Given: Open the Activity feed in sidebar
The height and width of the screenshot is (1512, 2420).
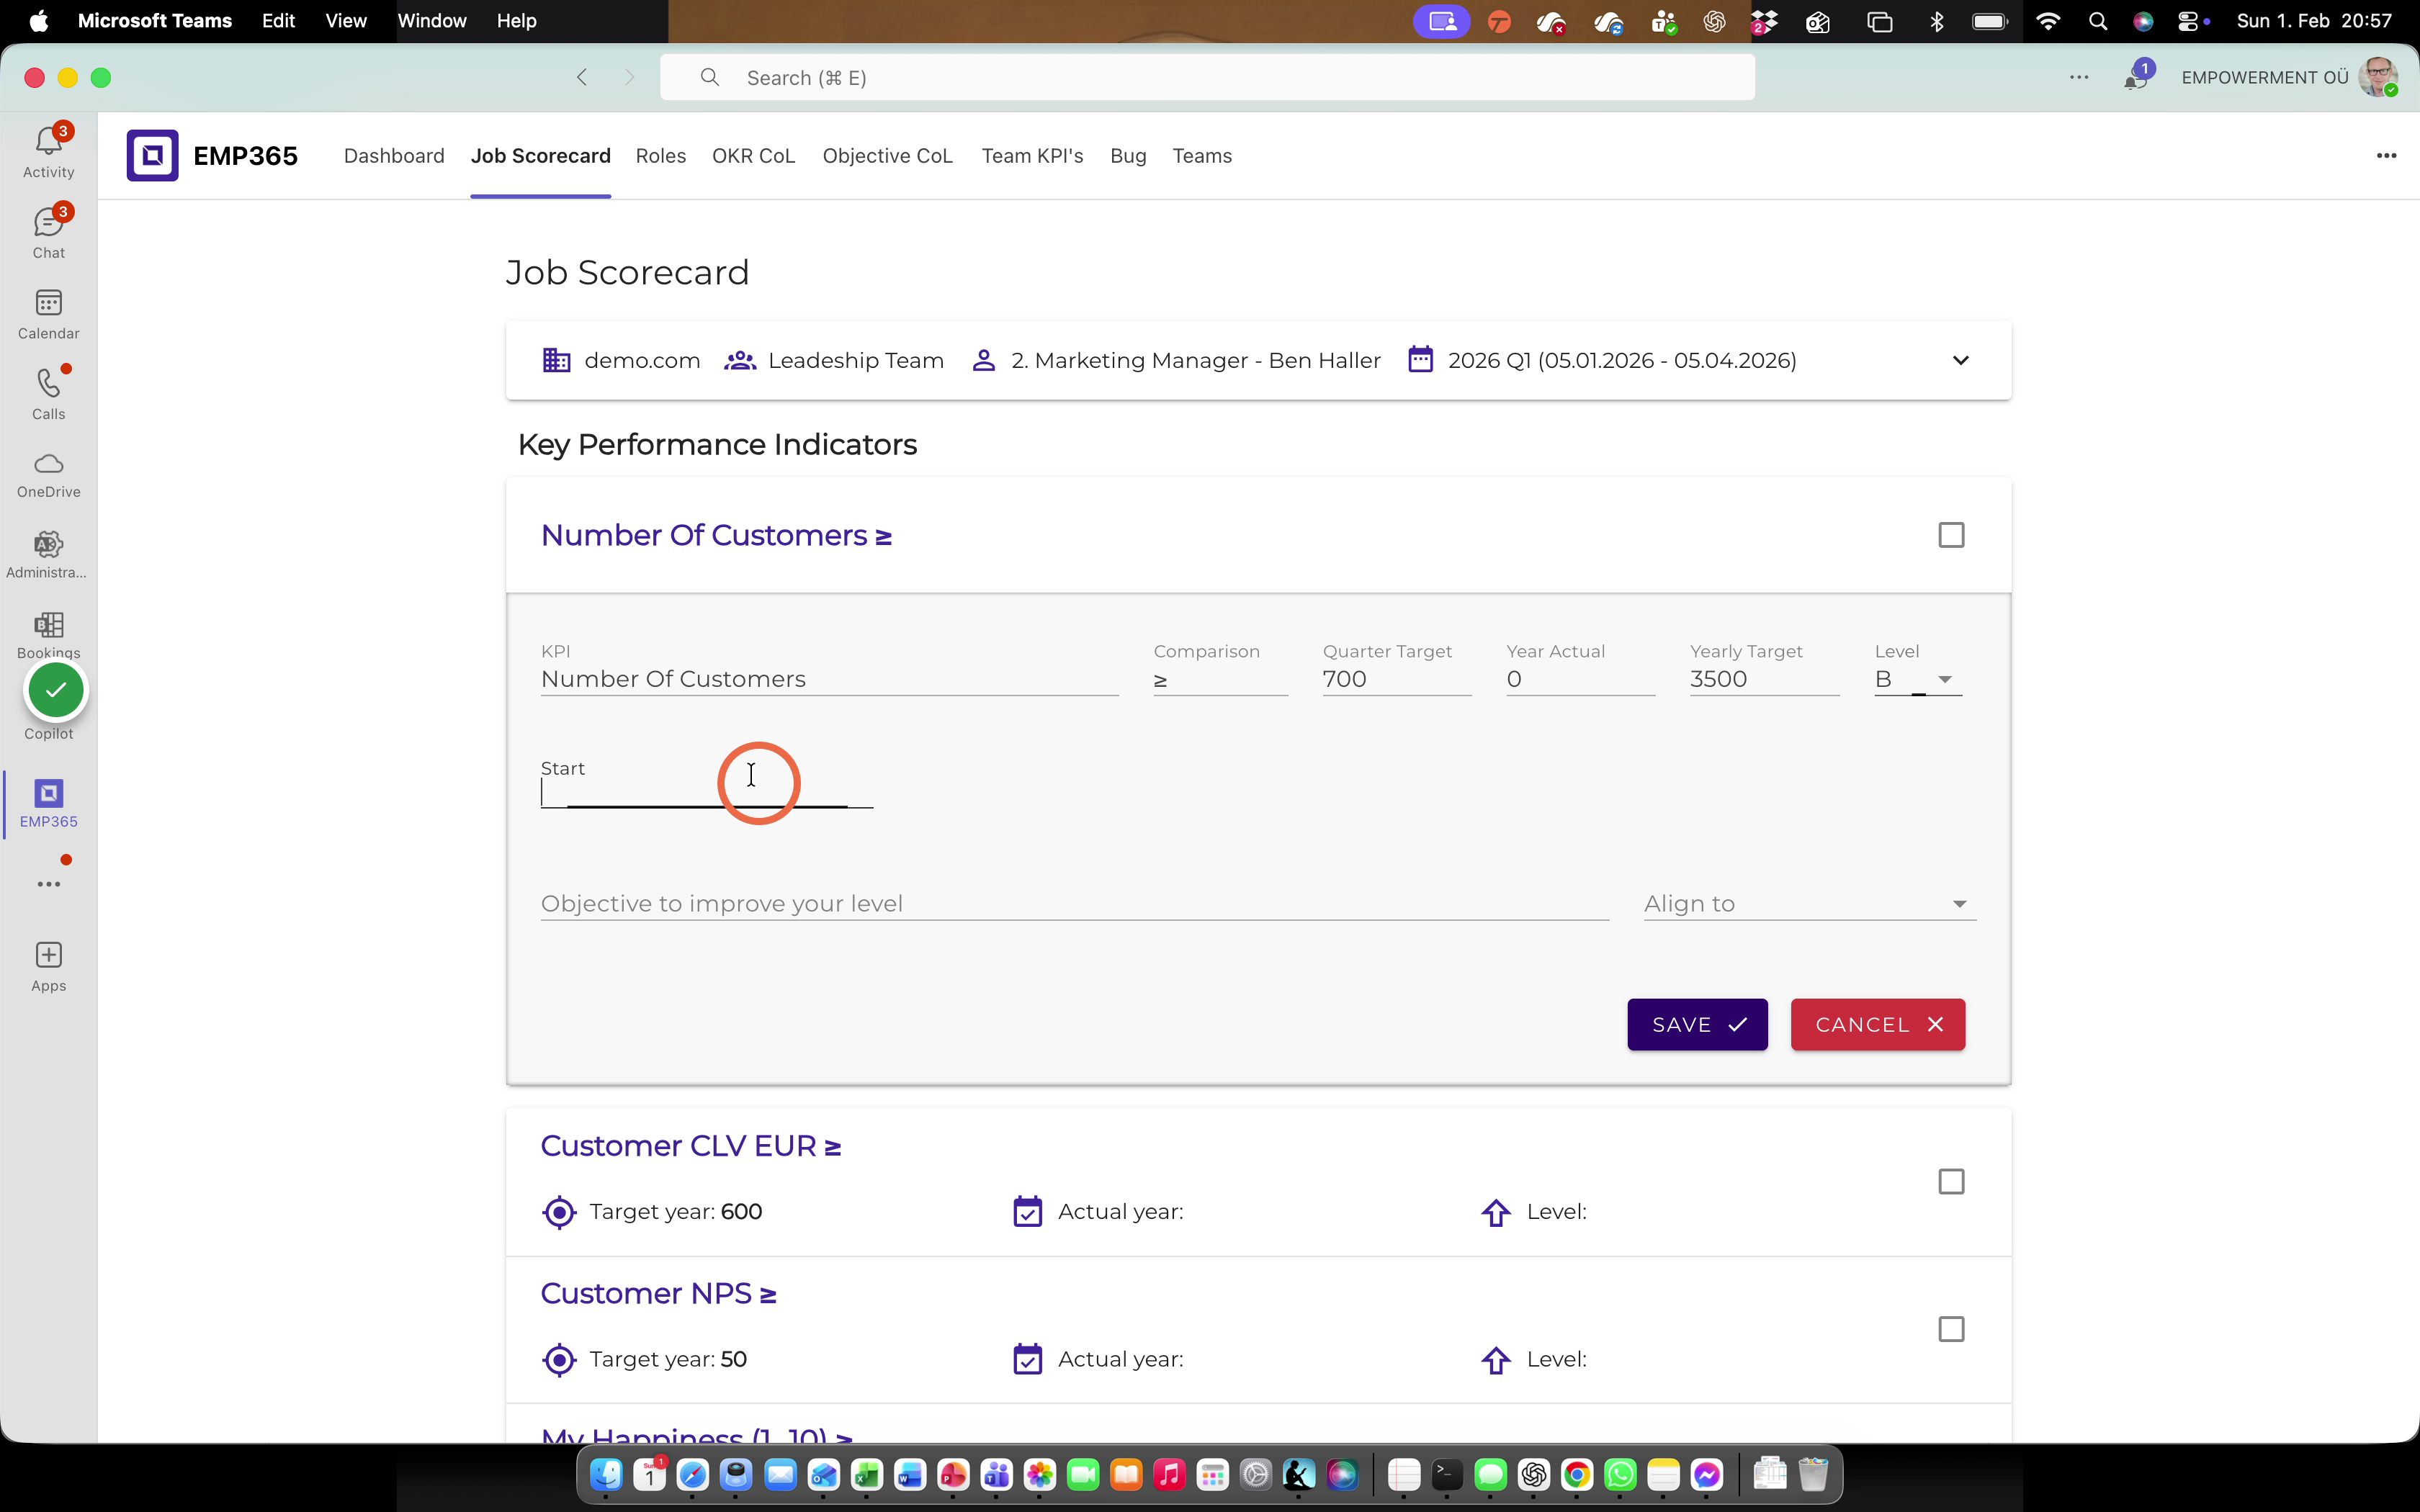Looking at the screenshot, I should (48, 151).
